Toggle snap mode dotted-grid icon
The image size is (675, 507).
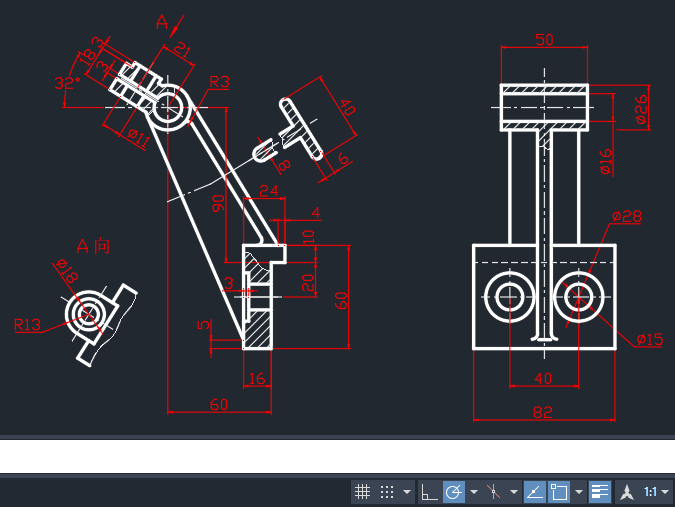click(387, 492)
